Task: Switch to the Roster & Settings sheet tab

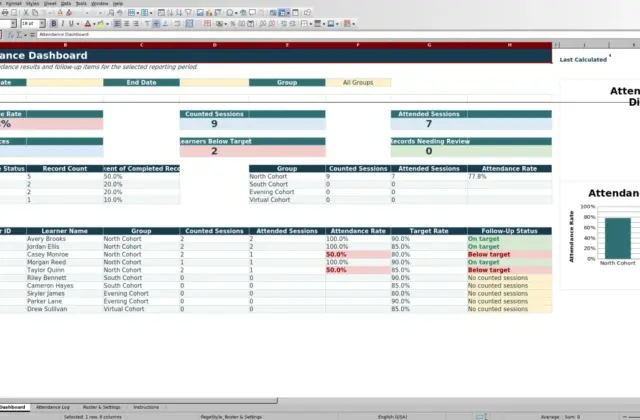Action: pos(102,407)
